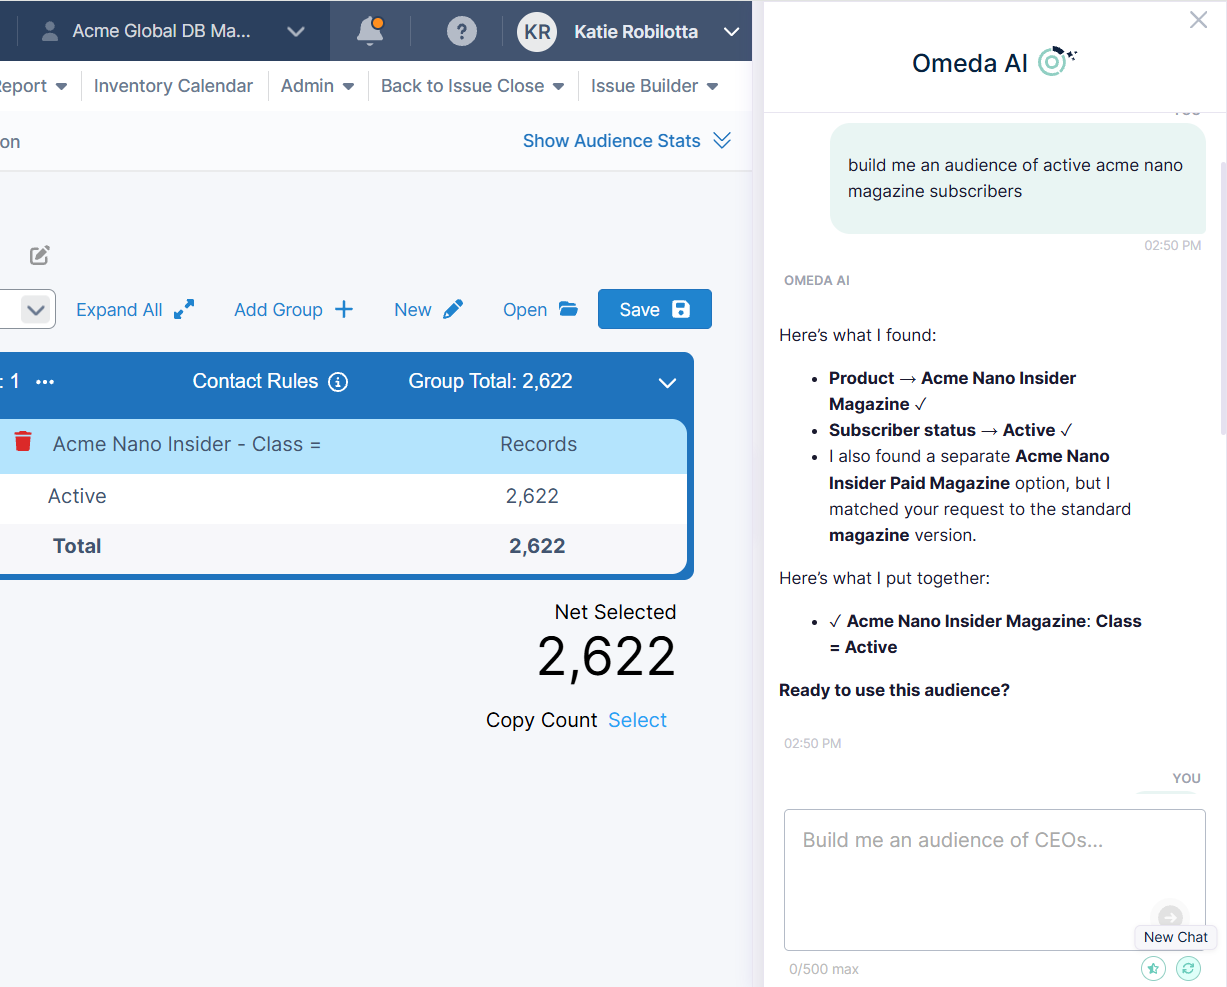This screenshot has width=1227, height=987.
Task: Click the Net Selected 2,622 value
Action: pyautogui.click(x=606, y=657)
